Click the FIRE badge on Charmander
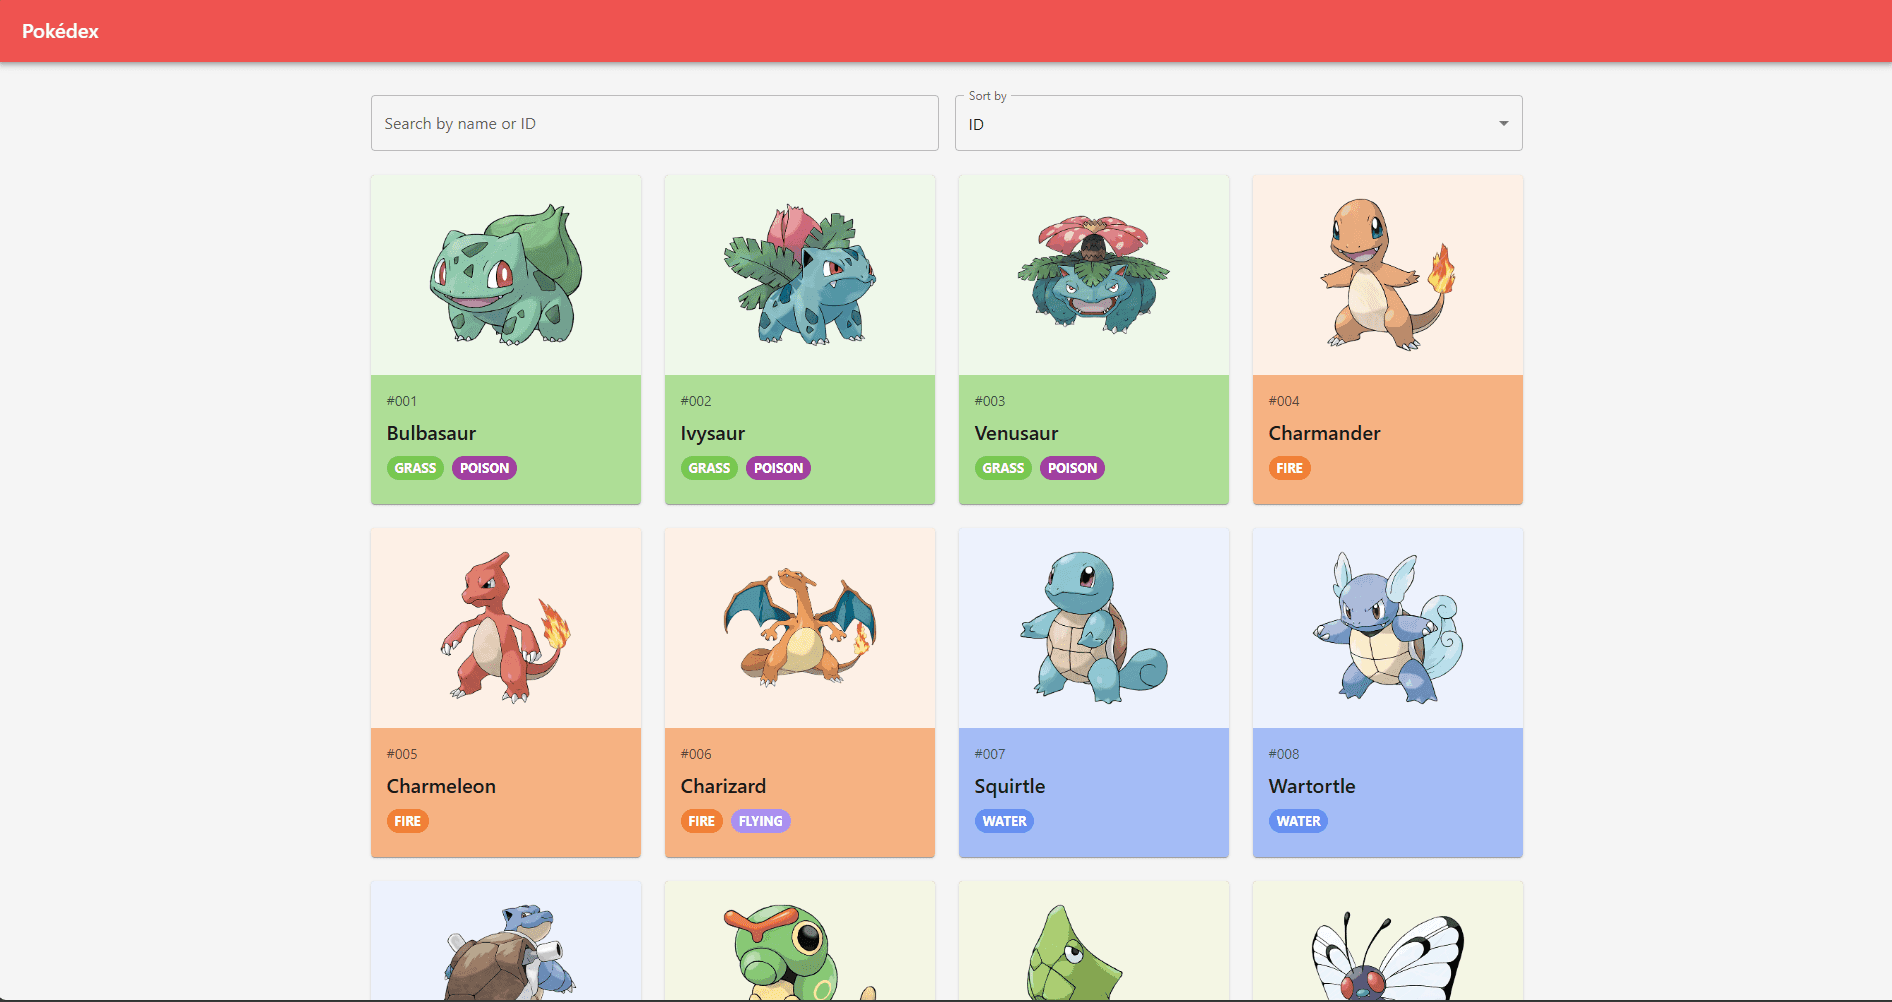The image size is (1892, 1002). (x=1289, y=467)
